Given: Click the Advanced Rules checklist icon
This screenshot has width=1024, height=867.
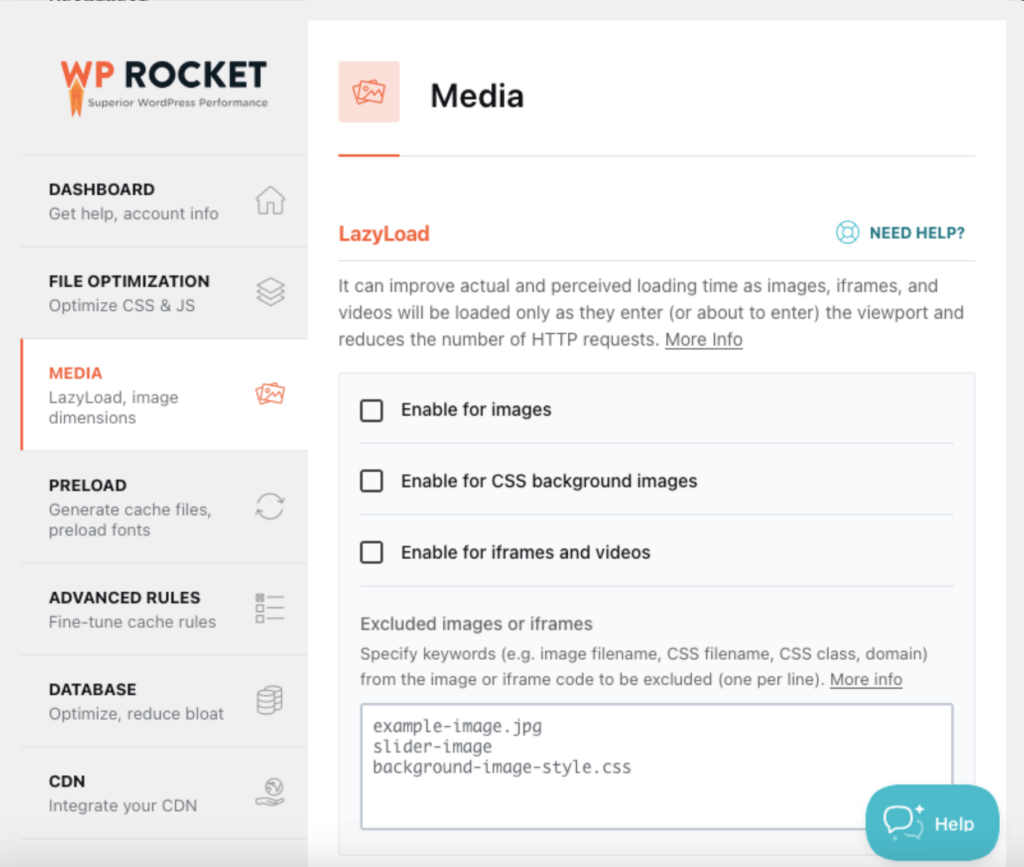Looking at the screenshot, I should click(x=270, y=608).
